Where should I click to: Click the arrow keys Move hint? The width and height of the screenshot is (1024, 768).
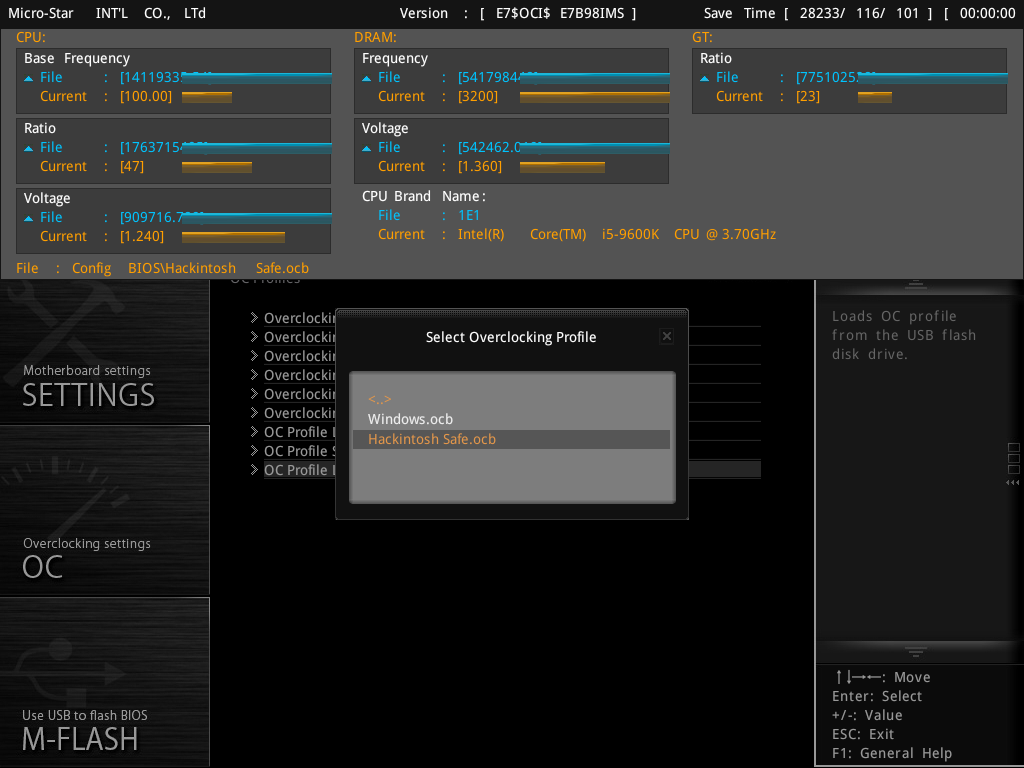882,677
